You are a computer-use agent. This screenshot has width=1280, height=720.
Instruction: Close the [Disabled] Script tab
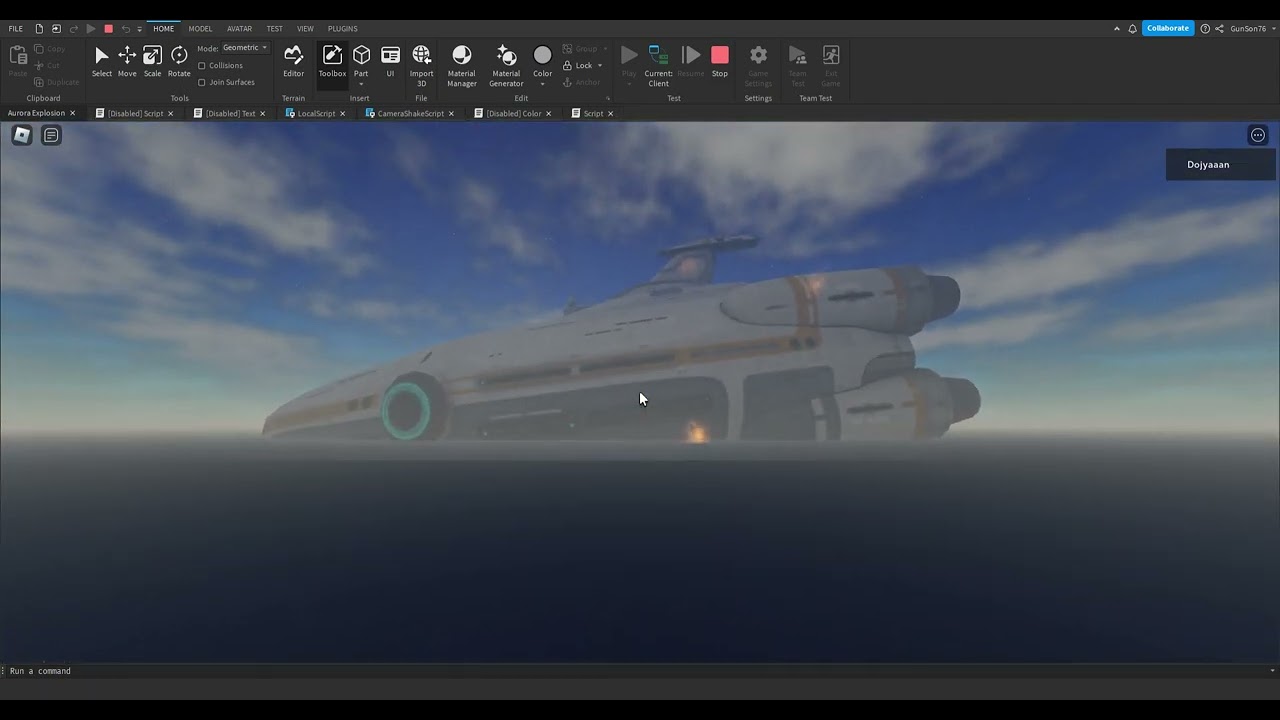(170, 114)
